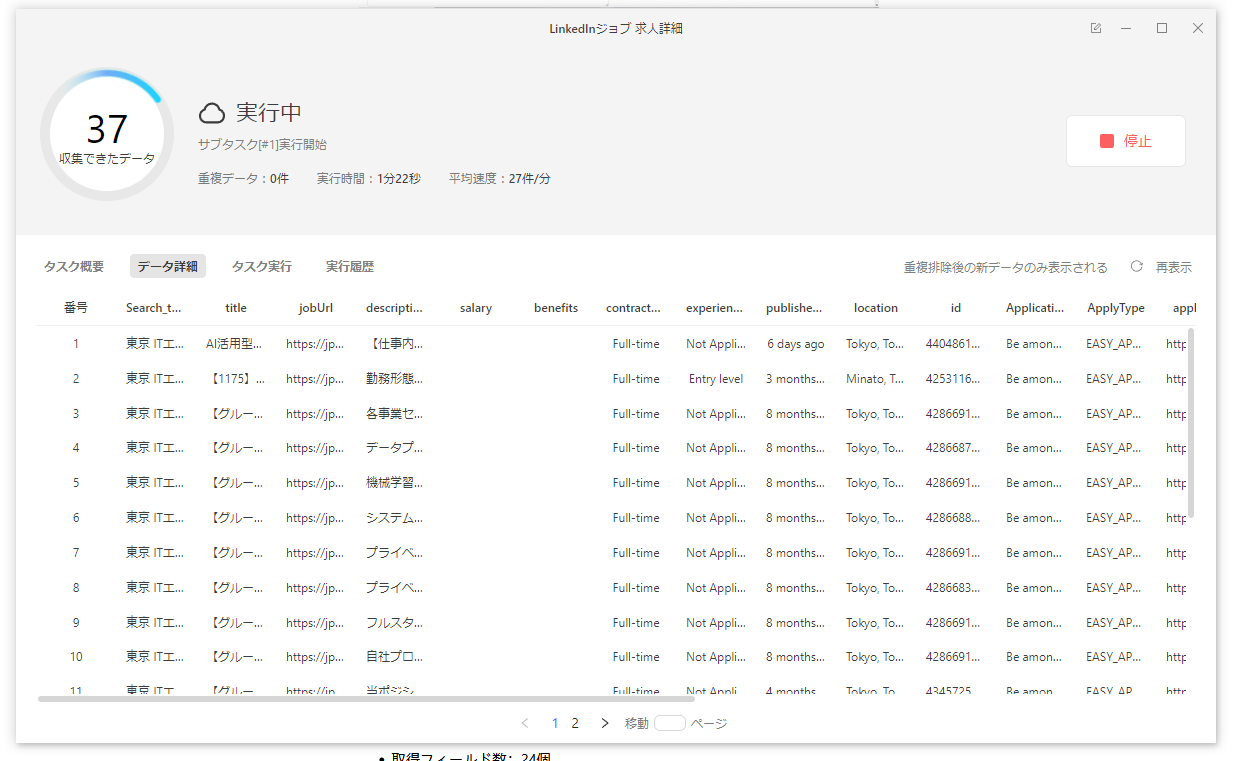Click the application URL link in the first row

[x=1183, y=343]
